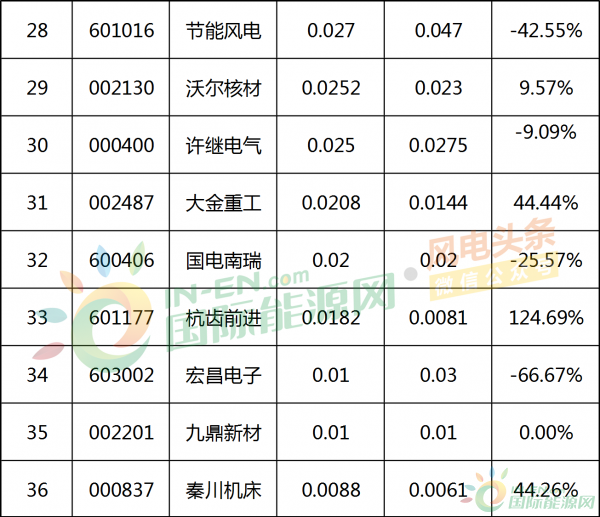Click value 0.0252
This screenshot has height=517, width=600.
(331, 88)
